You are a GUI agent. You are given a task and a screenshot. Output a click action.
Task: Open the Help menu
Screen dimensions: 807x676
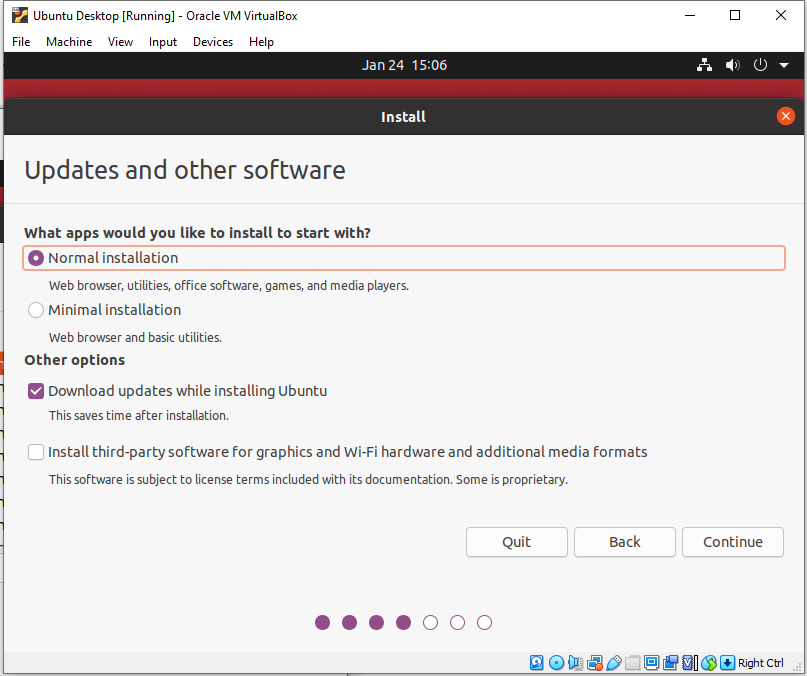click(x=261, y=42)
